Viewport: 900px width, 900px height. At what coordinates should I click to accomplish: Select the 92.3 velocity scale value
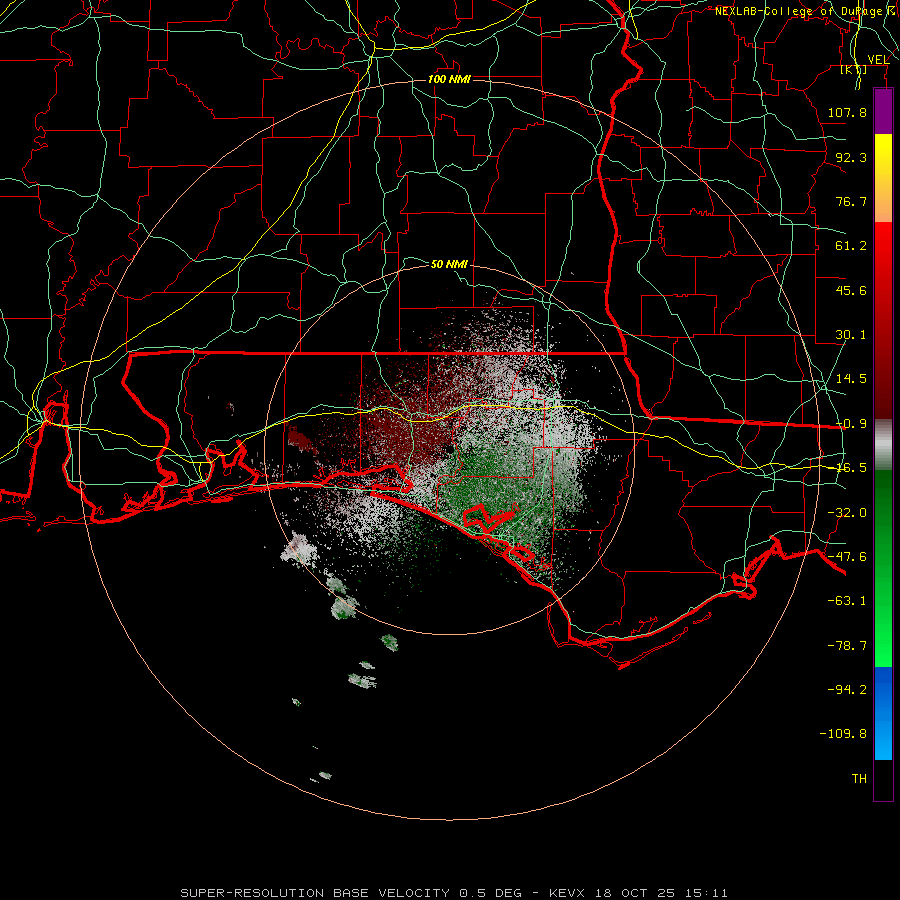tap(851, 157)
